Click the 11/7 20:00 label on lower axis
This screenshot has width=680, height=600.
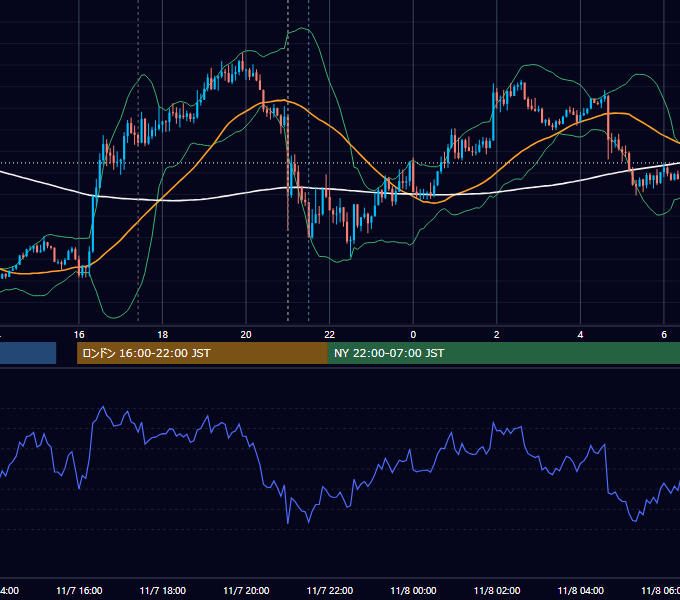pyautogui.click(x=246, y=591)
